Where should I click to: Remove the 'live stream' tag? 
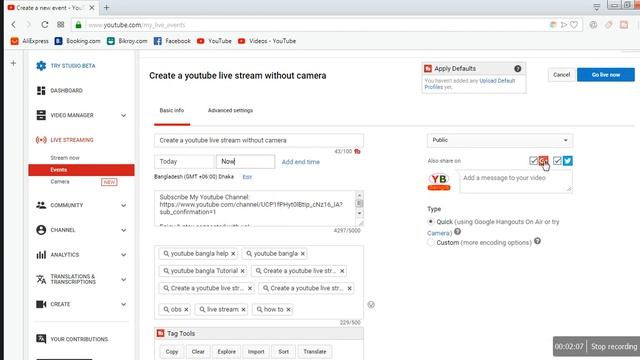pyautogui.click(x=243, y=310)
